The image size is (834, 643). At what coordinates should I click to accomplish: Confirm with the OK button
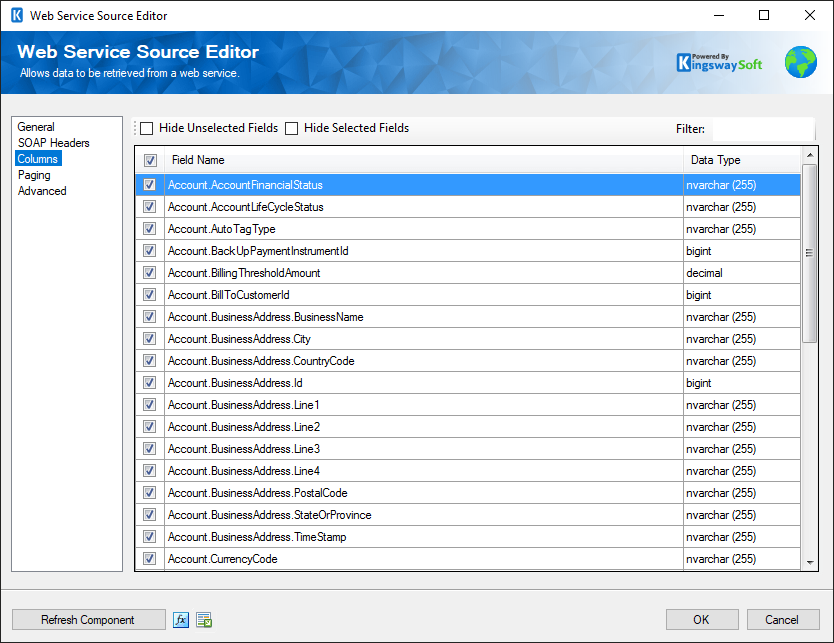tap(702, 620)
